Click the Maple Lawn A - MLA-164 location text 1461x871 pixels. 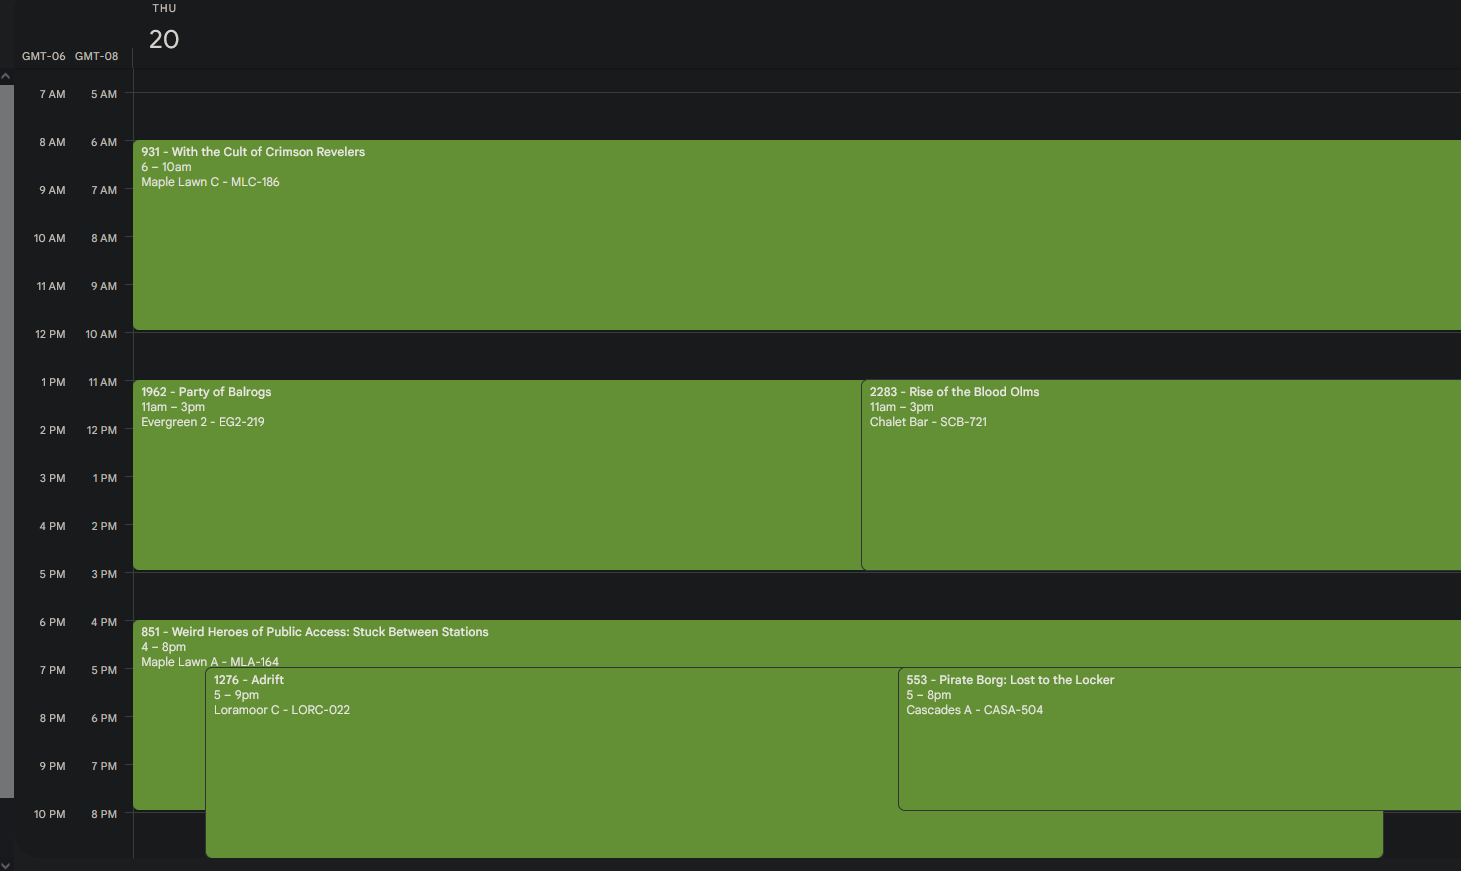(x=210, y=662)
